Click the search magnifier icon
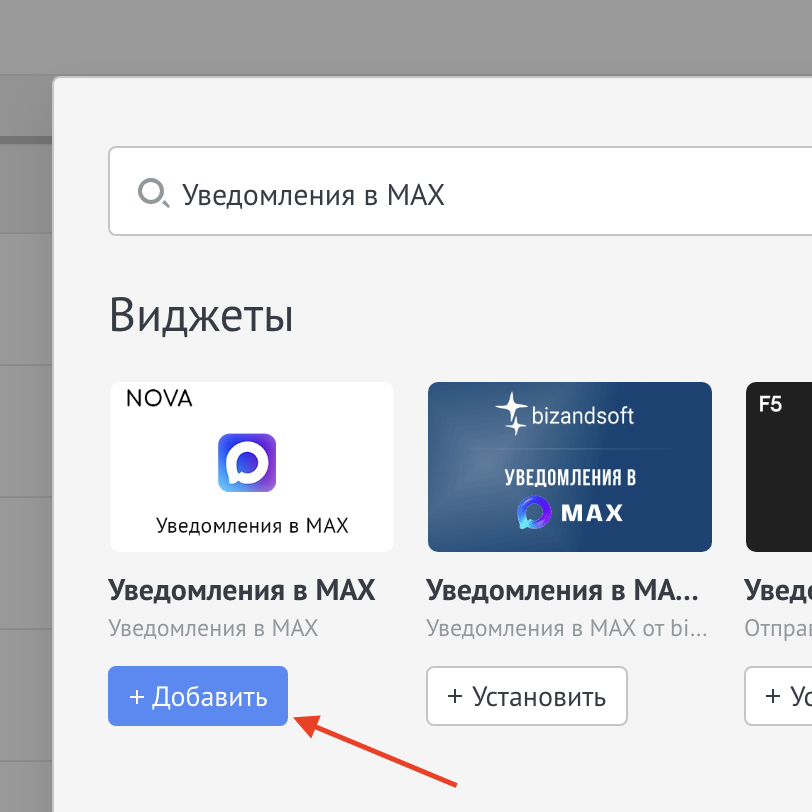This screenshot has height=812, width=812. 153,193
